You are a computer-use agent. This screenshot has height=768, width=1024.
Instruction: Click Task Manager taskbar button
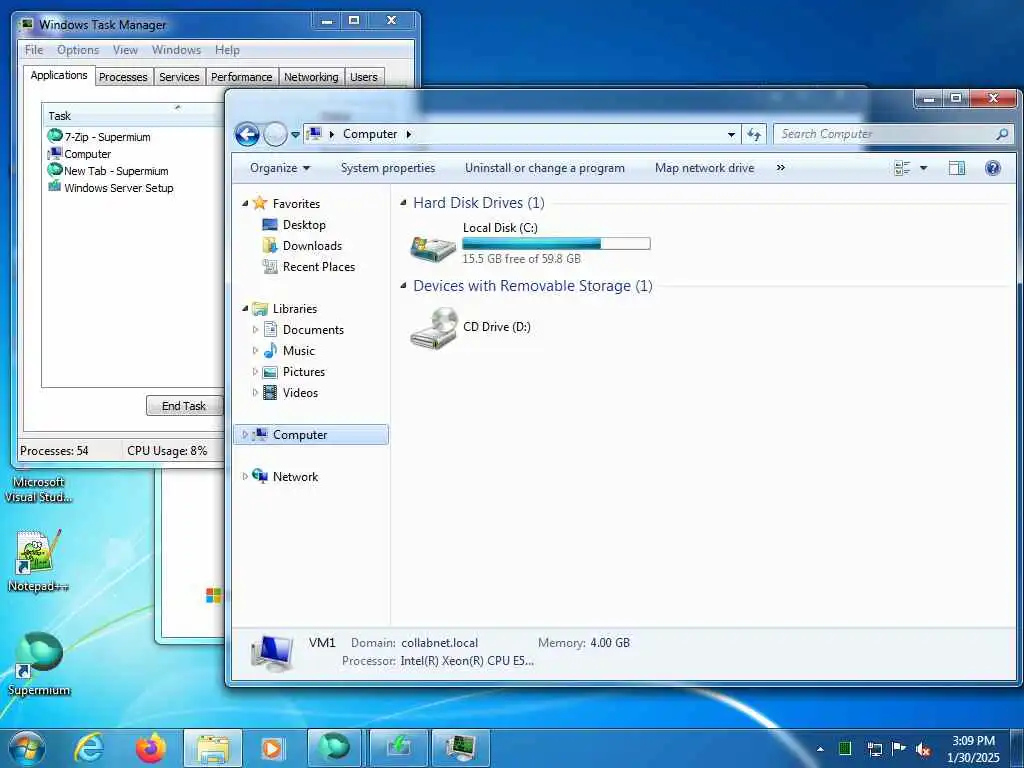461,748
